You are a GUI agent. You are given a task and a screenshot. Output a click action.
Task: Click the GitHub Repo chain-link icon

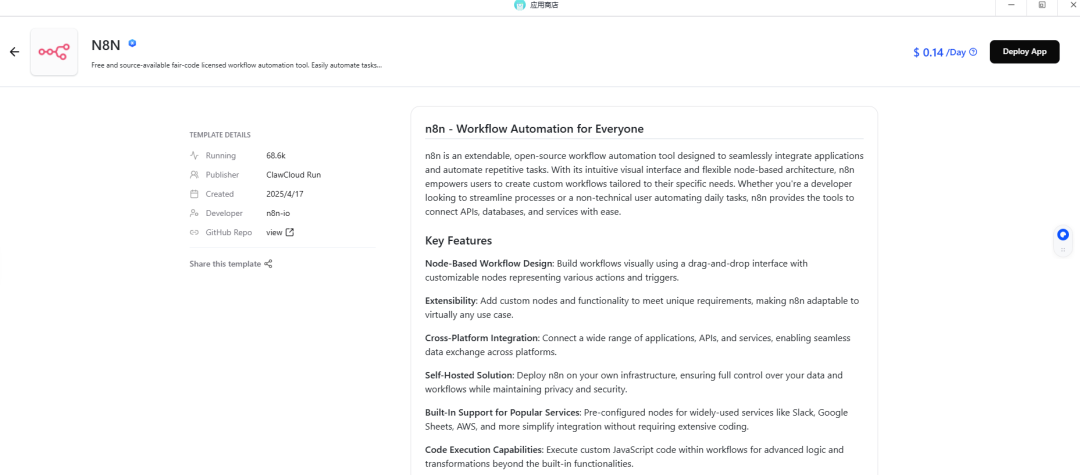tap(194, 232)
